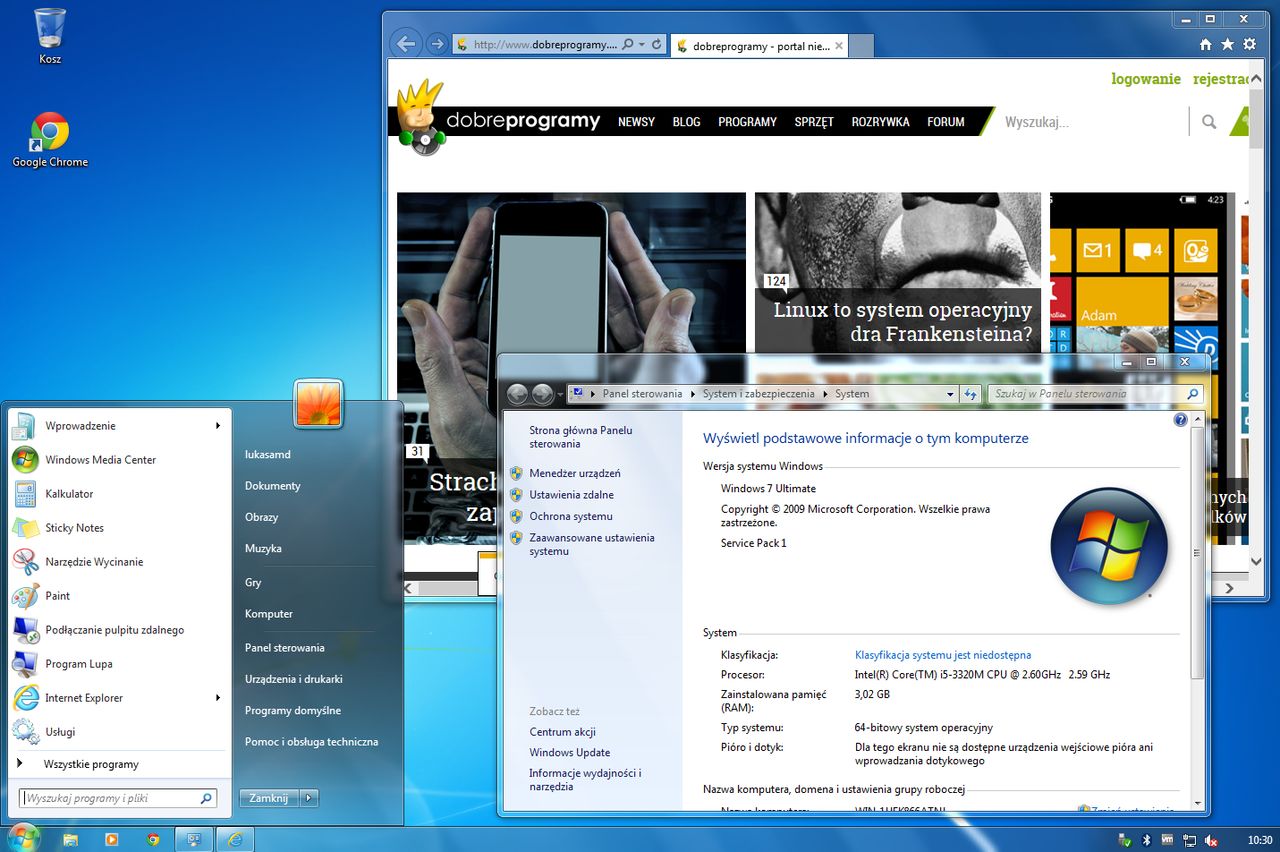Expand the breadcrumb arrow after Panel sterowania
Image resolution: width=1280 pixels, height=852 pixels.
(x=692, y=394)
